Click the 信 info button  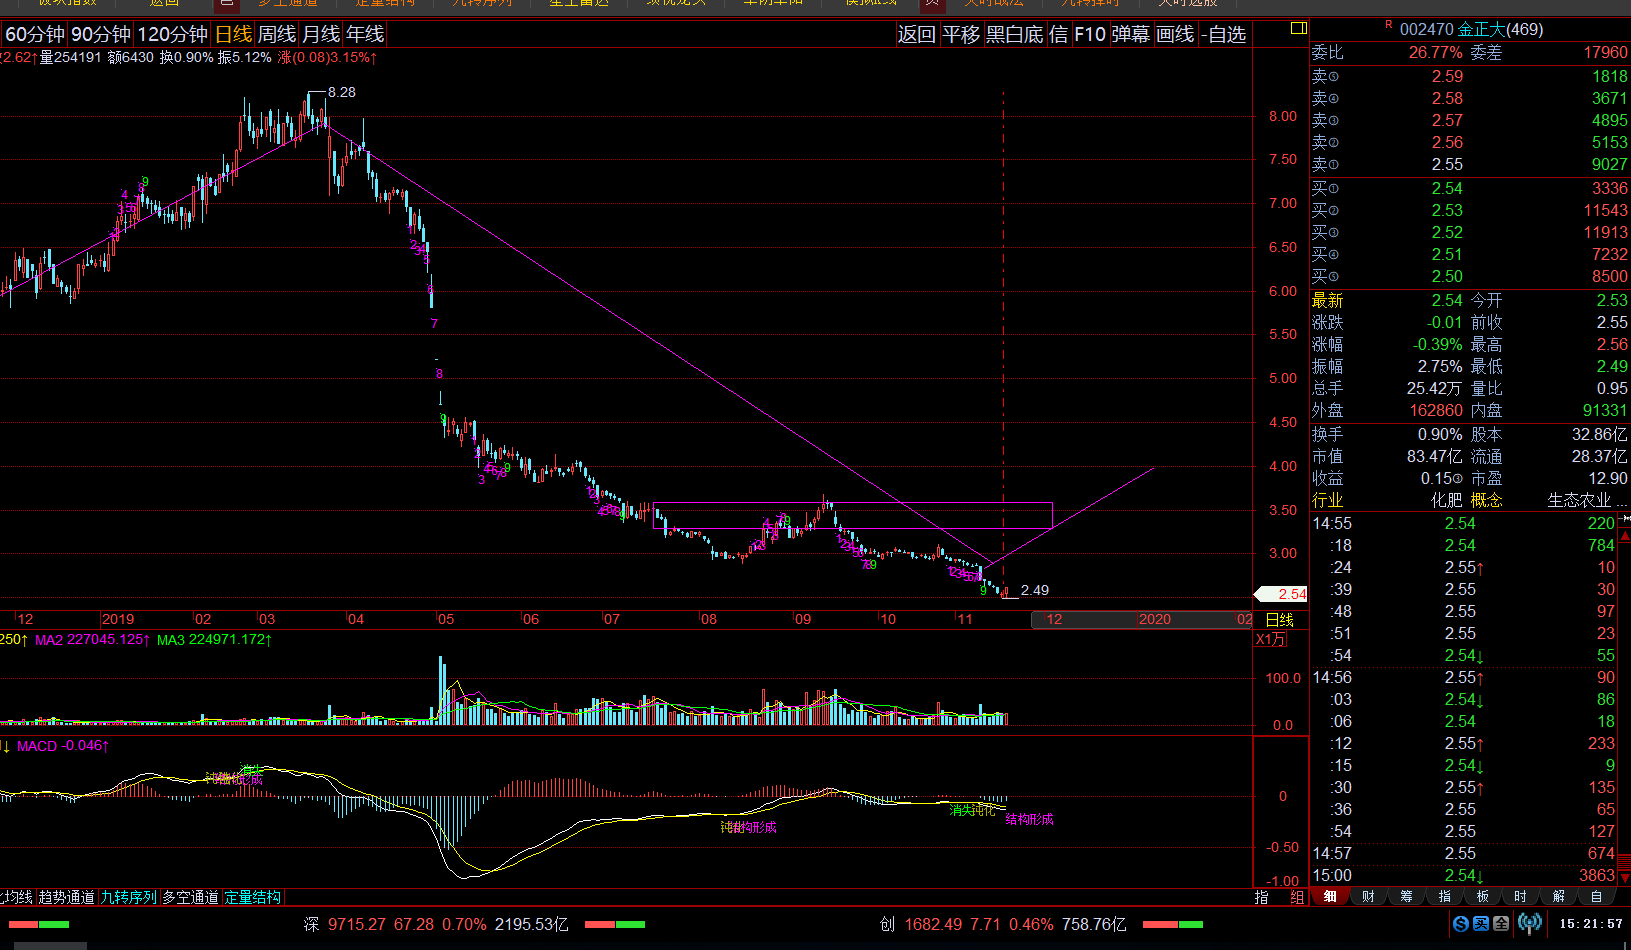pyautogui.click(x=1059, y=34)
